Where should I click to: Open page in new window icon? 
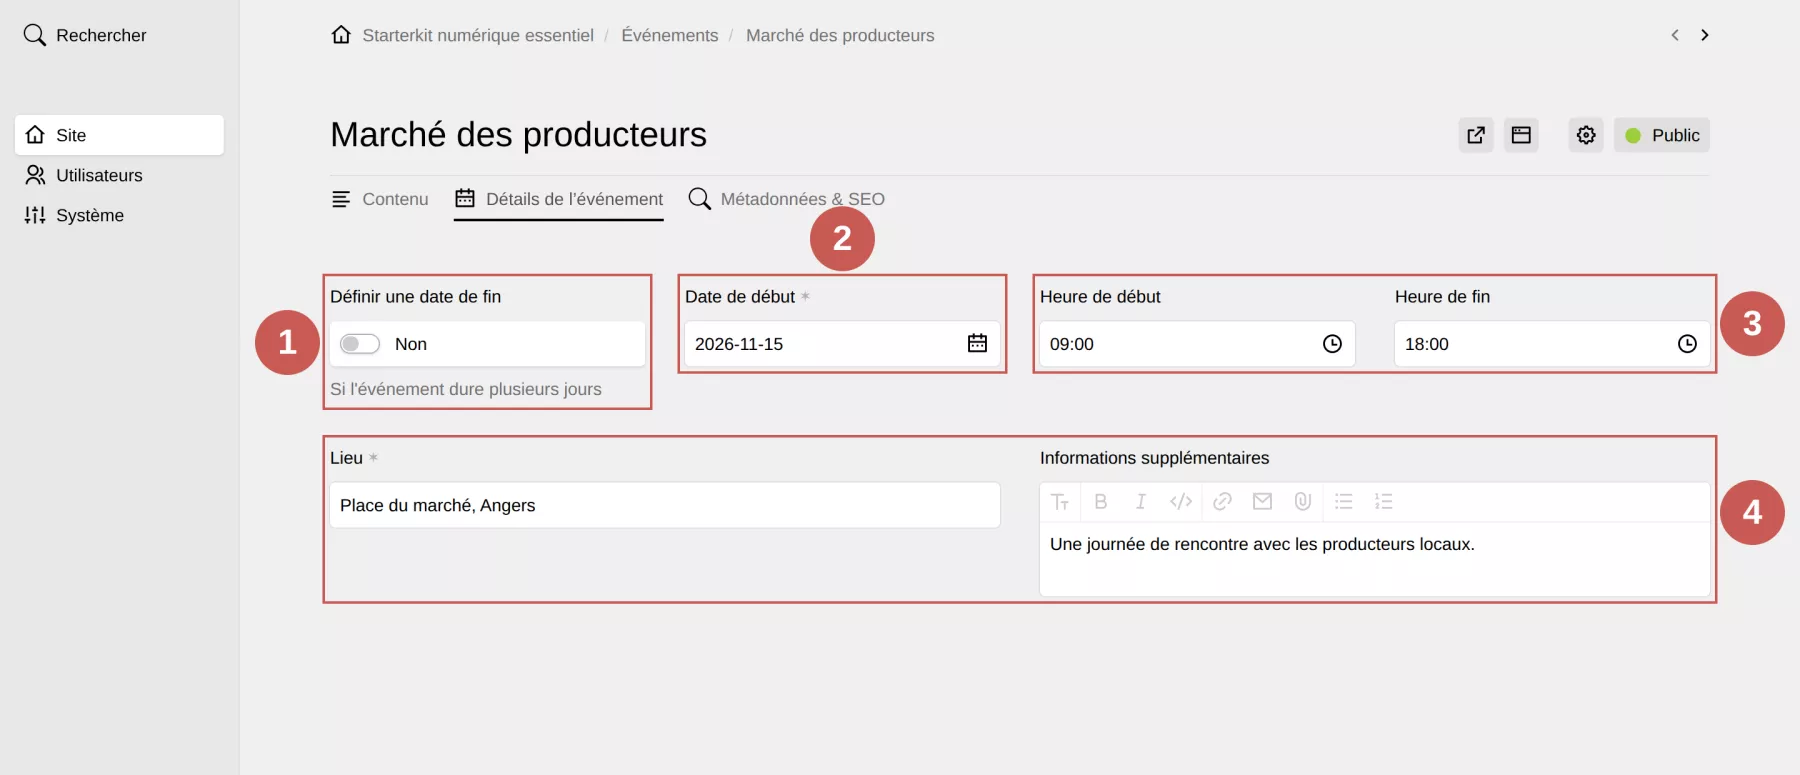coord(1476,135)
